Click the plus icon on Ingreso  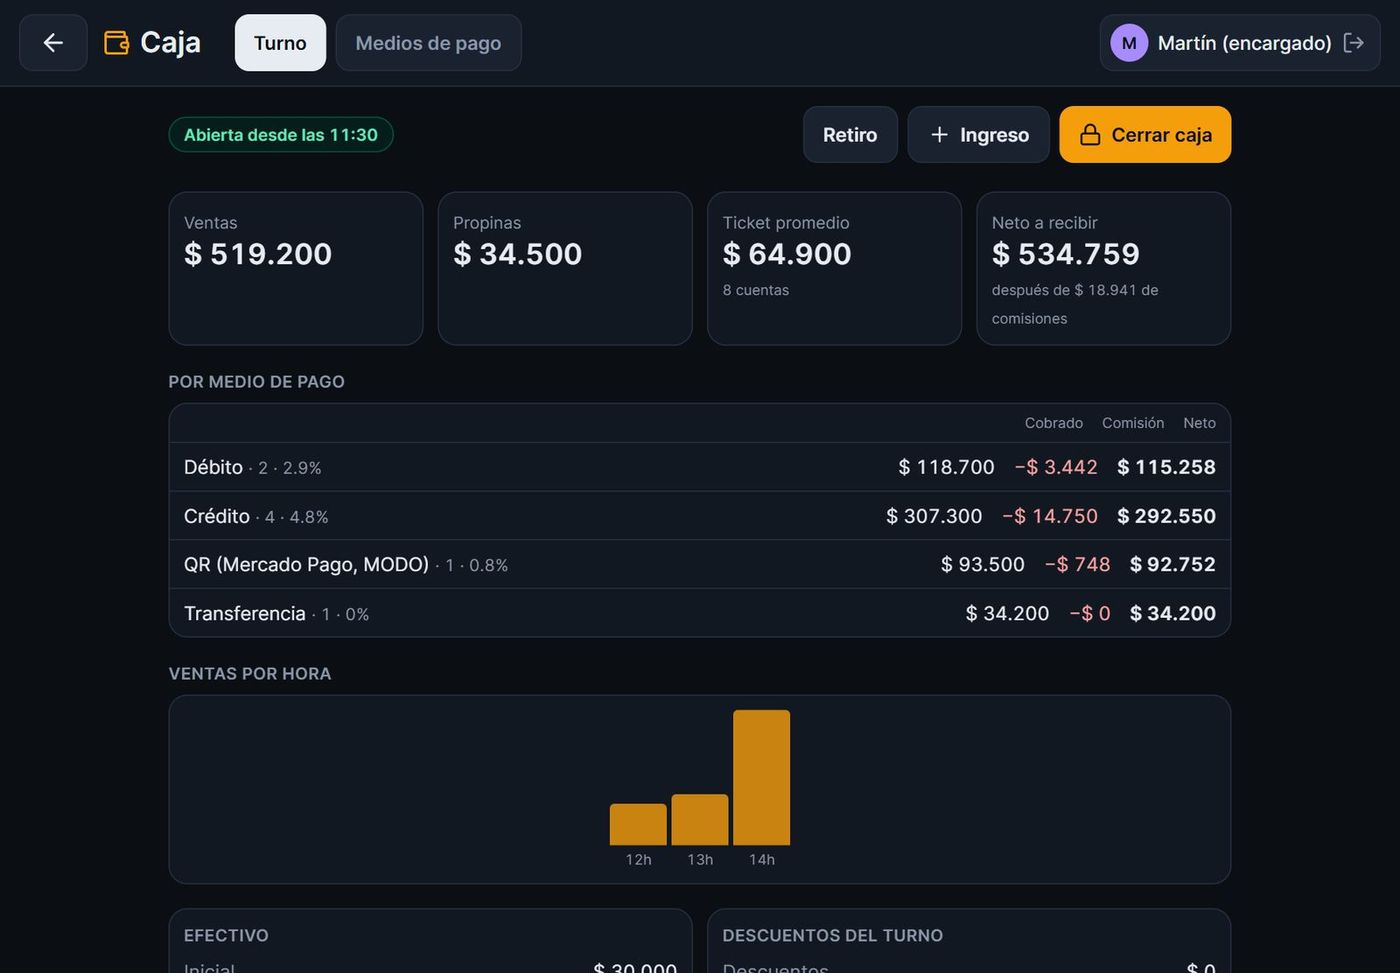[939, 135]
